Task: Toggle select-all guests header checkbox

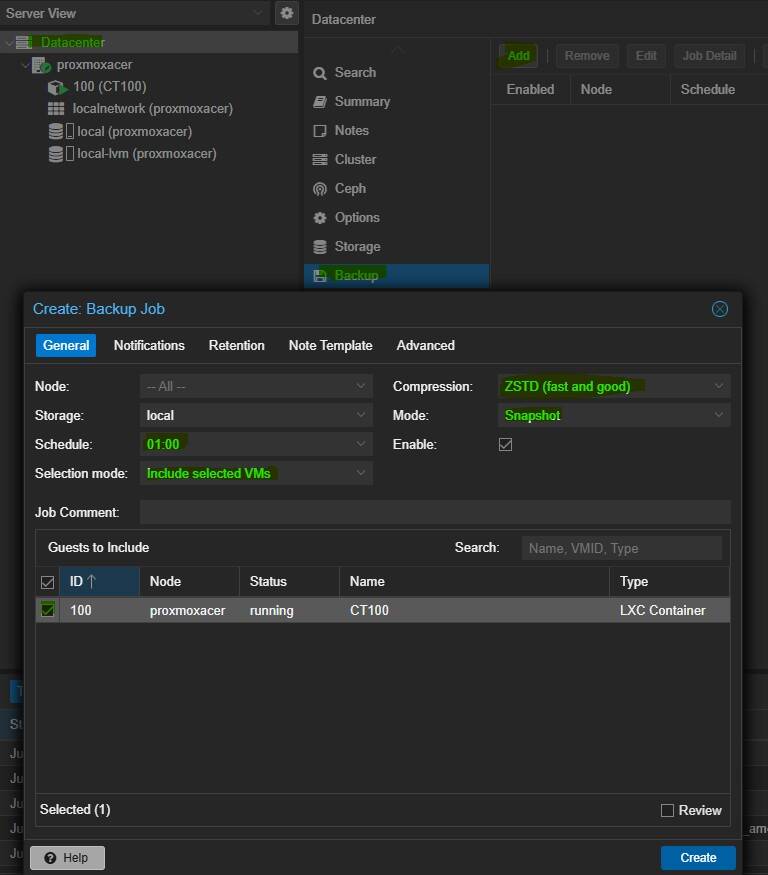Action: point(47,582)
